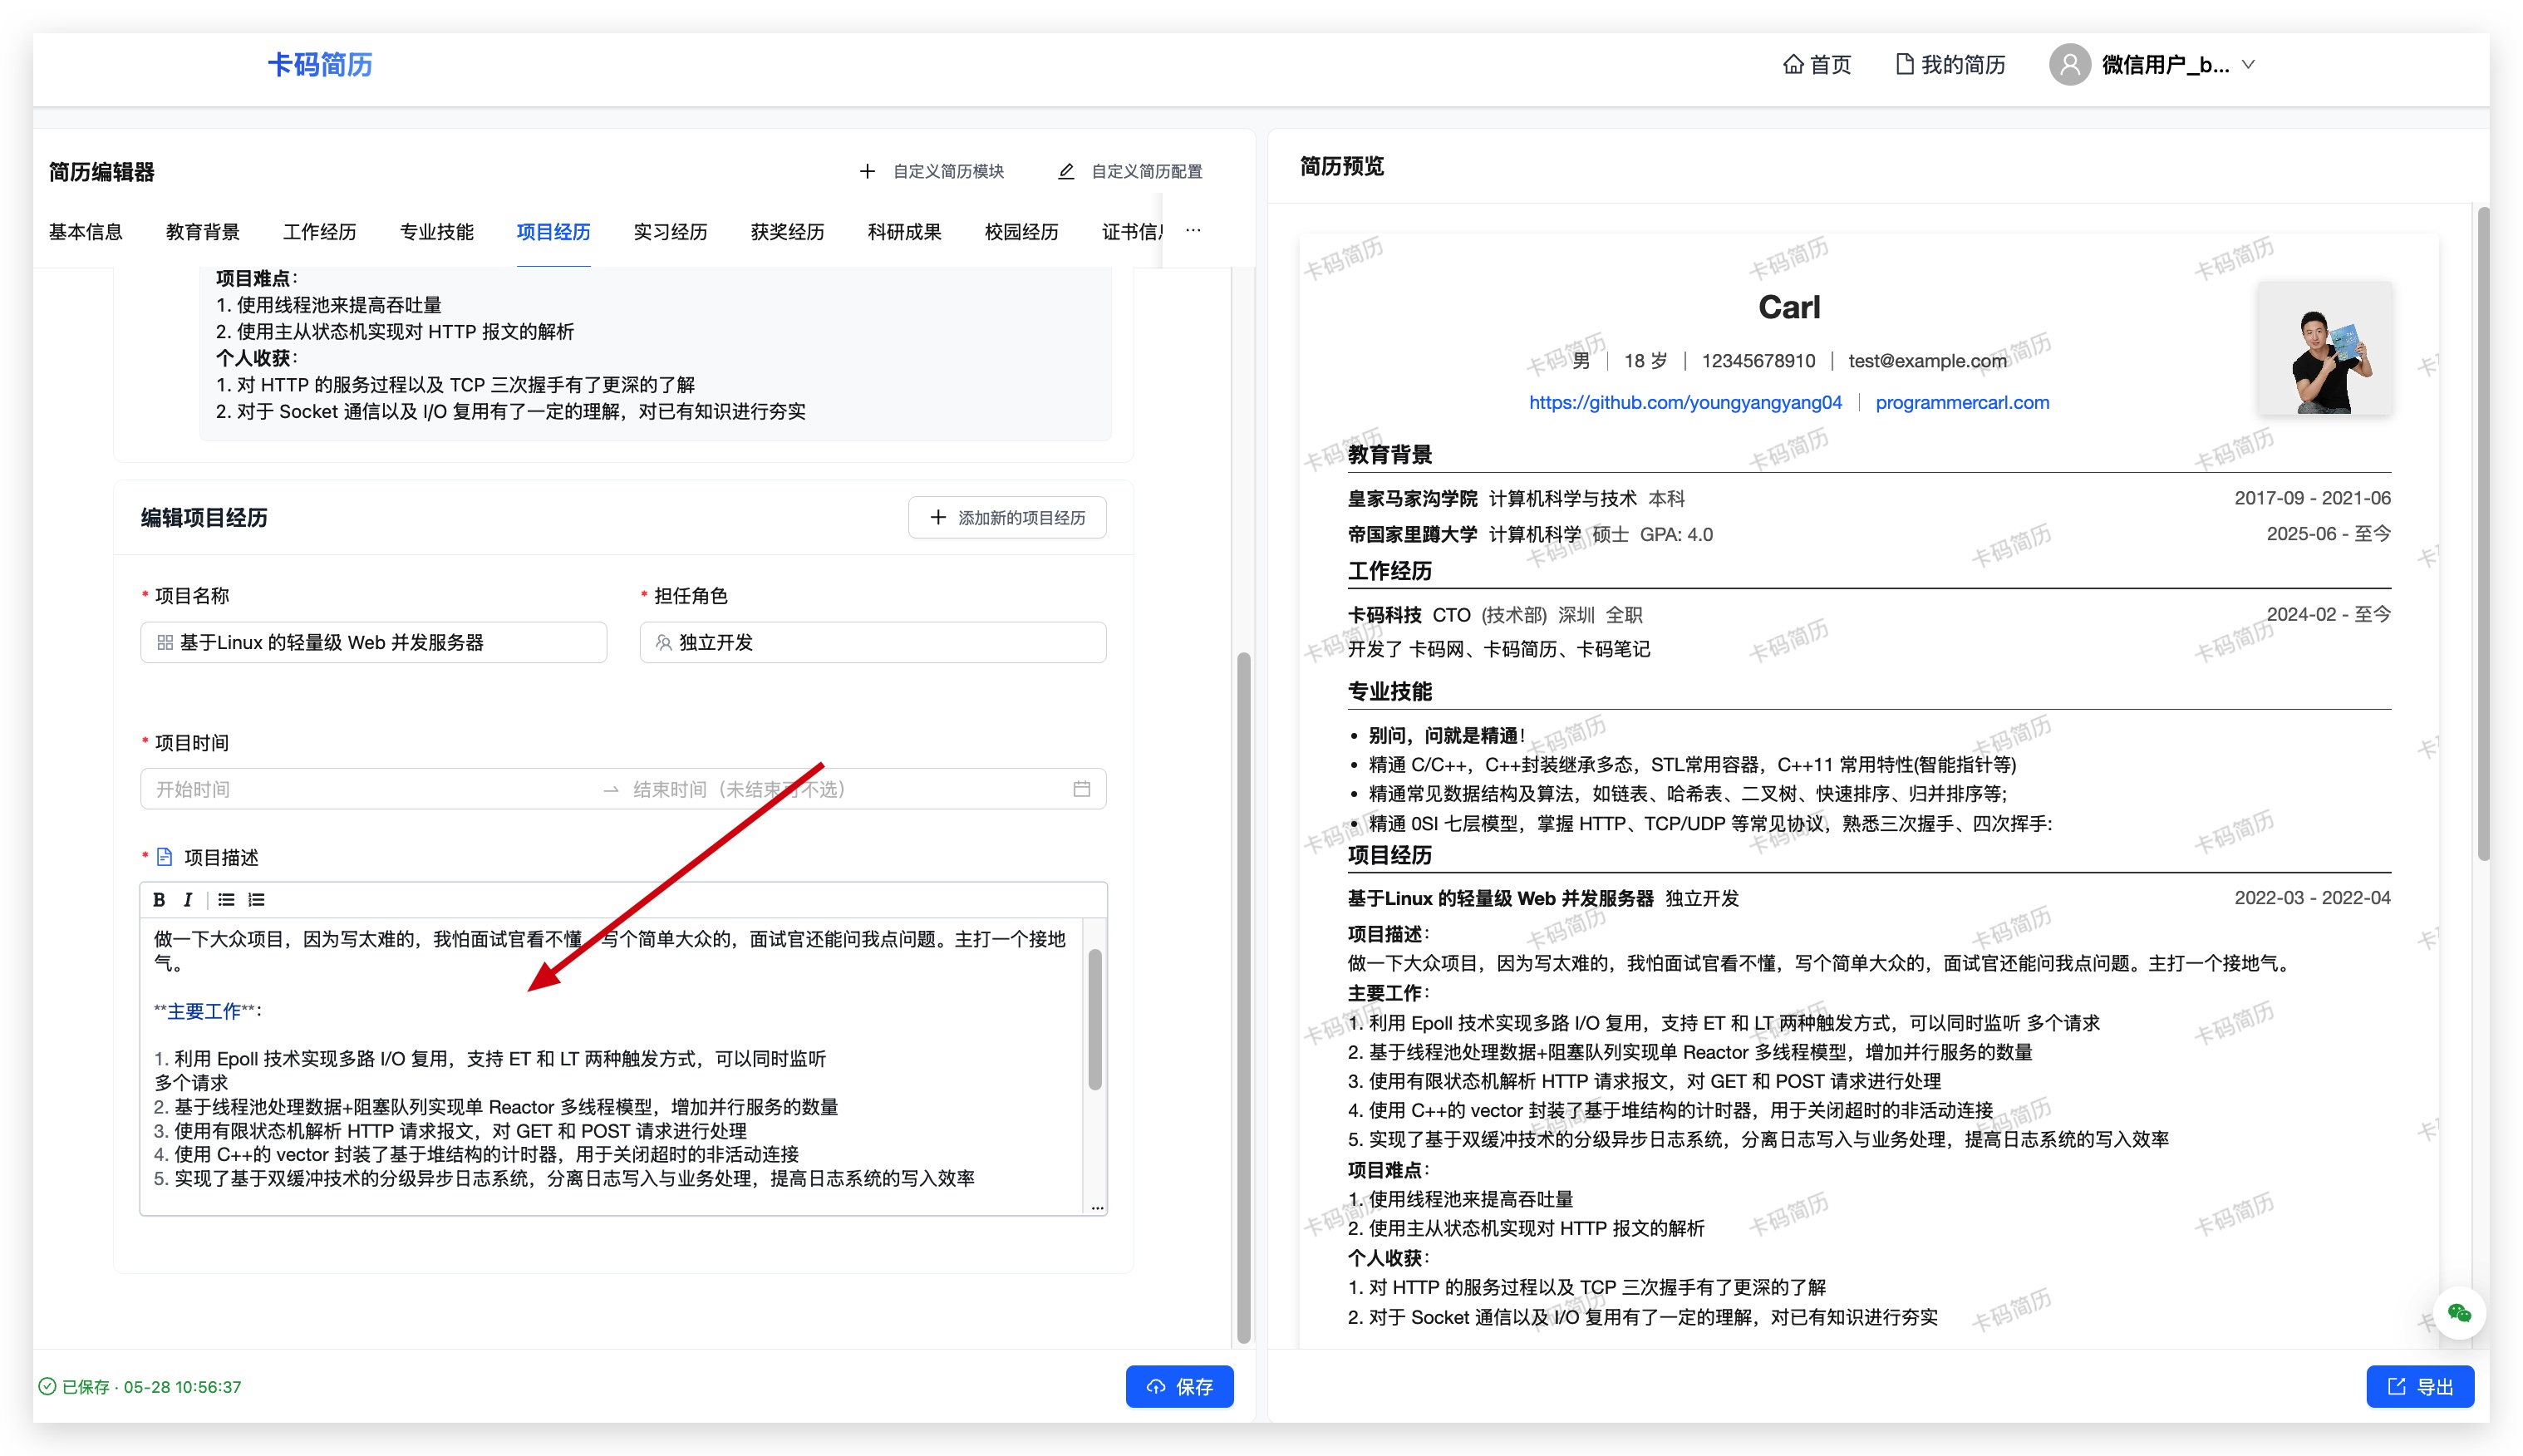Switch to the 教育背景 tab
Screen dimensions: 2523x1456
click(203, 232)
